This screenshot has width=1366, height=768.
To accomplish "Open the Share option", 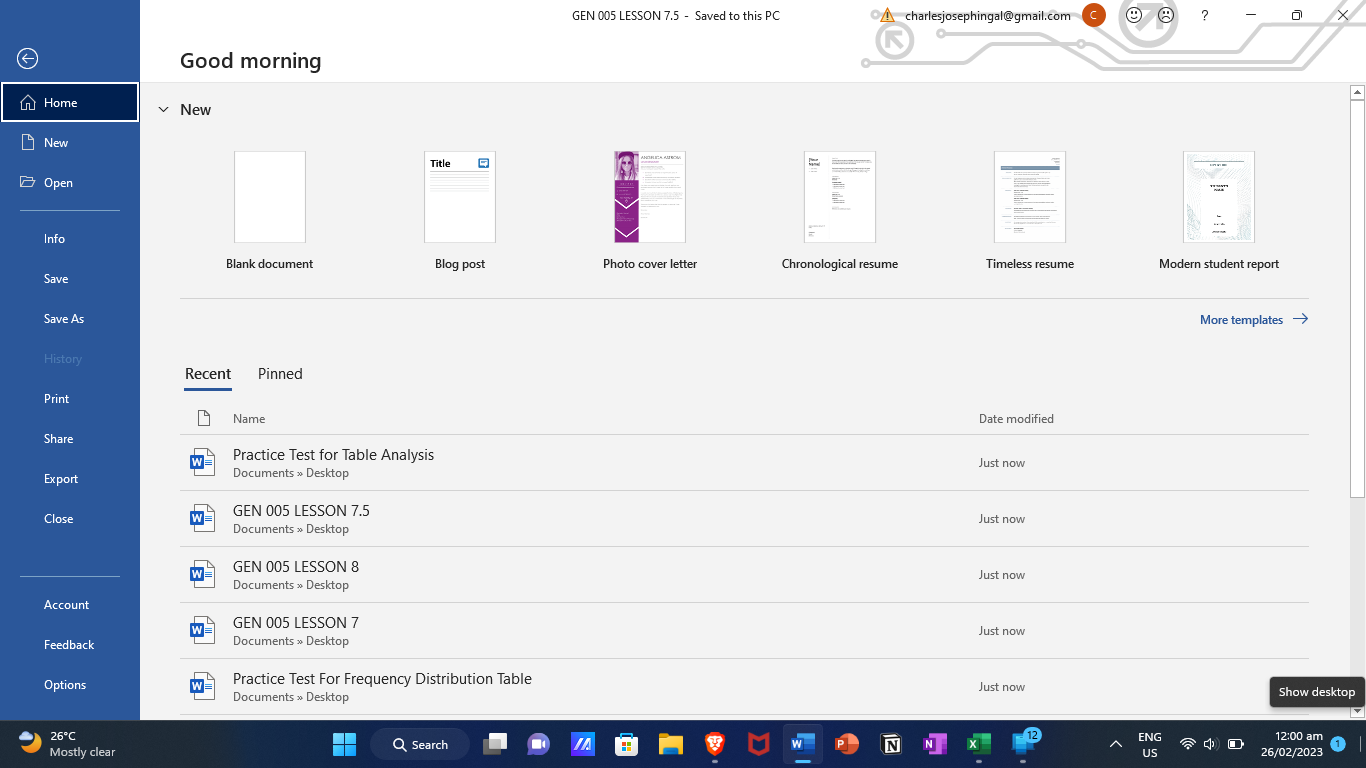I will point(70,438).
